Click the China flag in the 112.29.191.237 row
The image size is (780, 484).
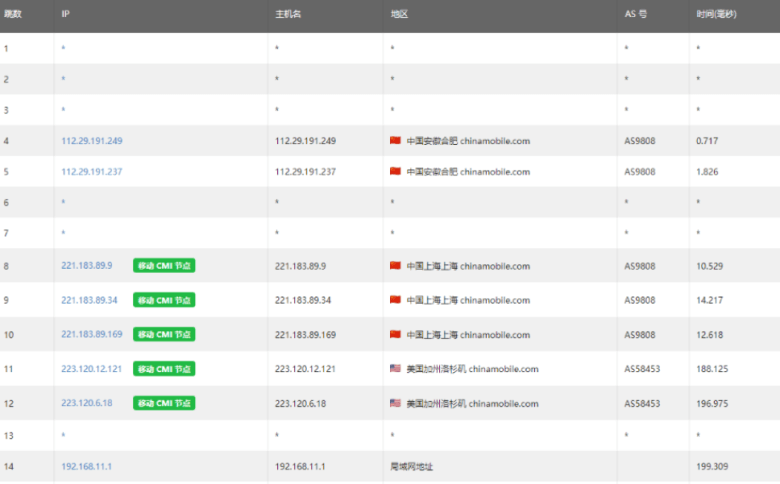pyautogui.click(x=395, y=172)
